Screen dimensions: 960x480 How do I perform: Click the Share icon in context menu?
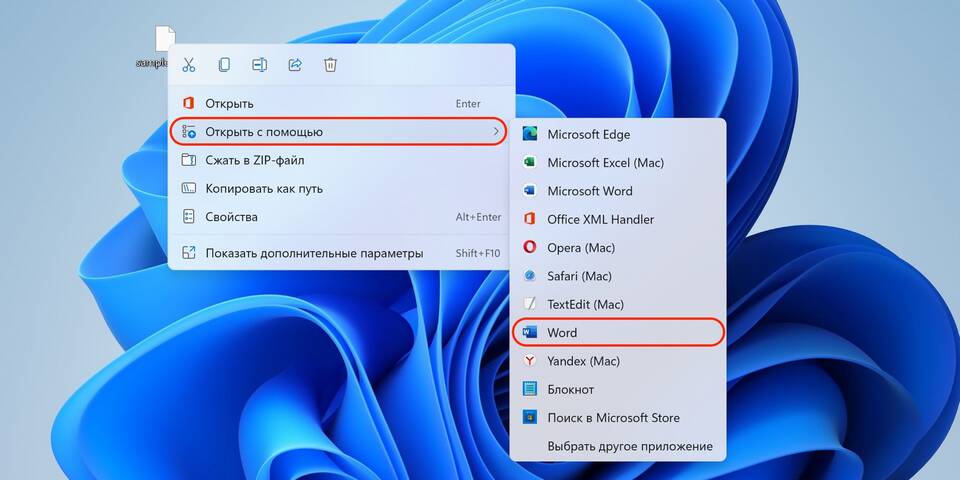pyautogui.click(x=295, y=65)
